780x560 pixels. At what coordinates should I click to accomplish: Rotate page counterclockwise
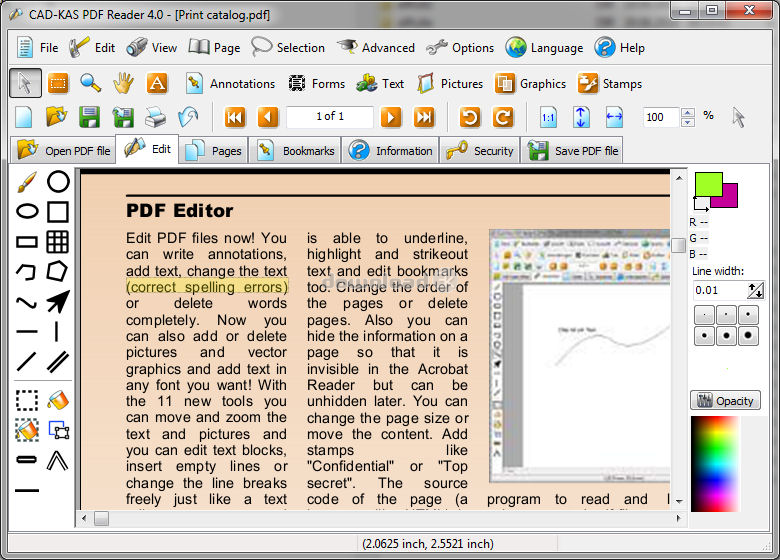pos(470,117)
